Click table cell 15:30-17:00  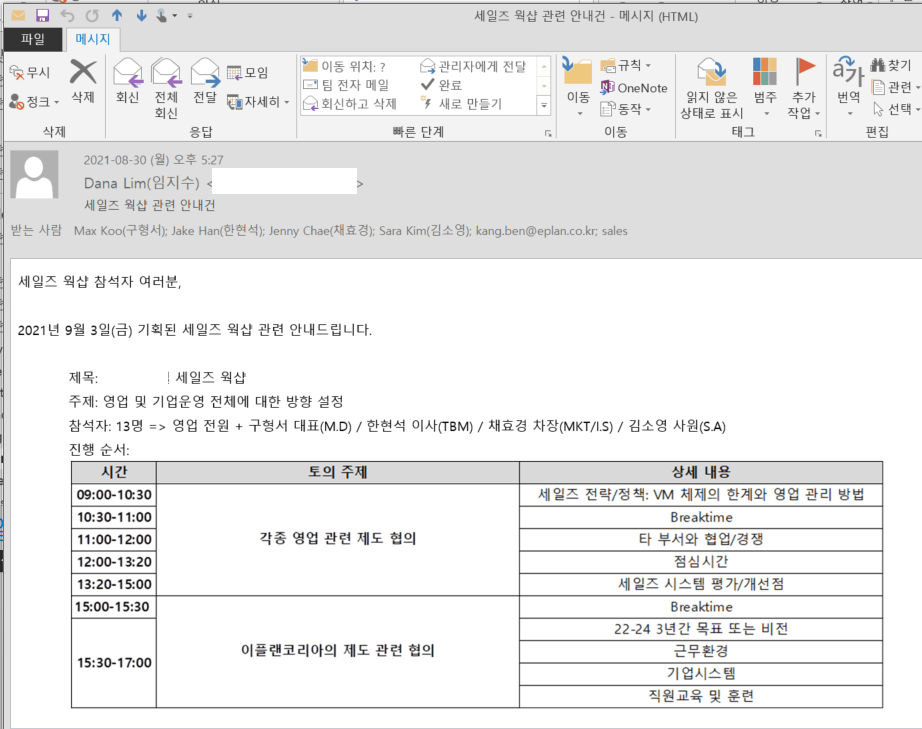[x=114, y=663]
